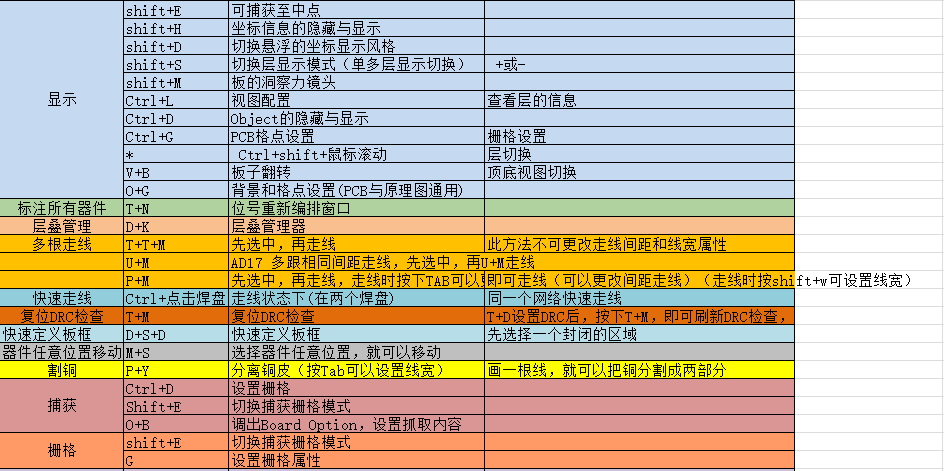Click the T+N shortcut cell
The width and height of the screenshot is (944, 471).
coord(176,208)
